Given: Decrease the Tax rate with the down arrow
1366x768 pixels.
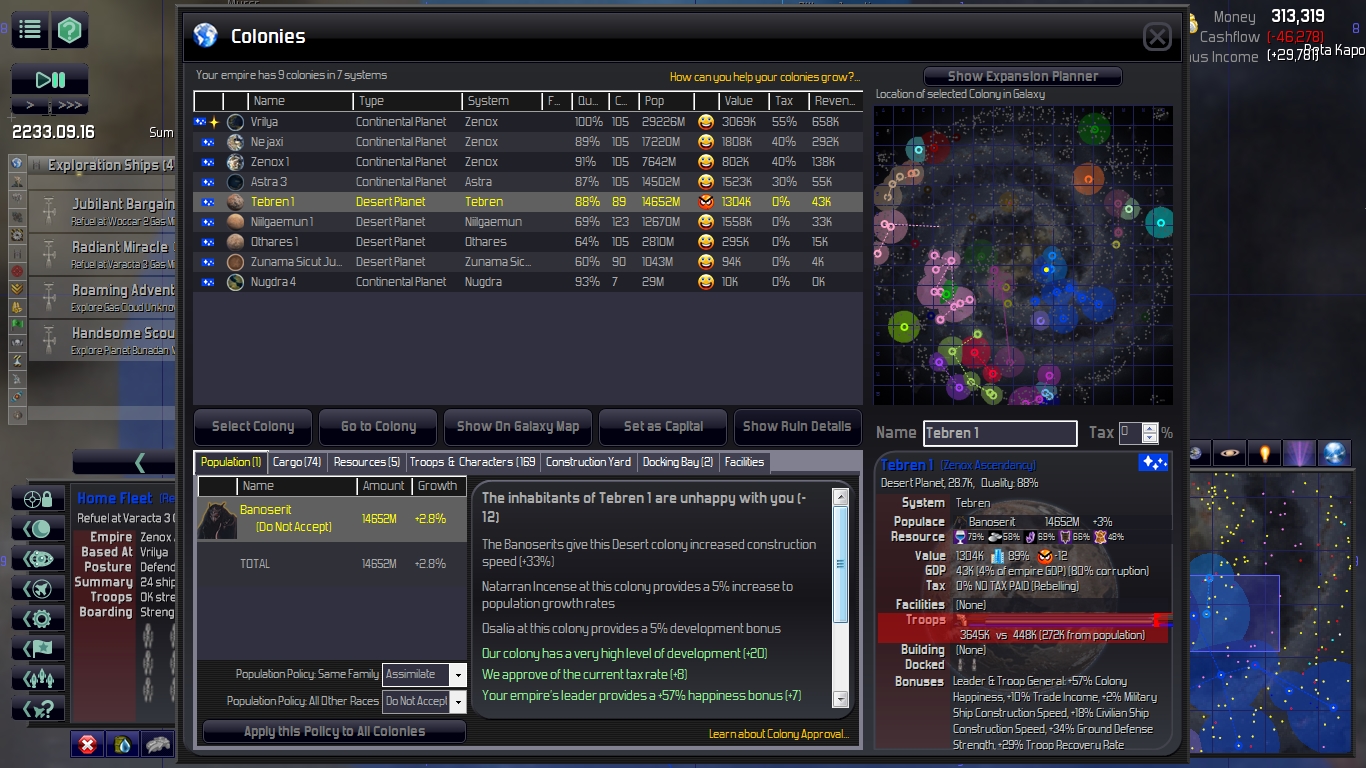Looking at the screenshot, I should pos(1150,438).
